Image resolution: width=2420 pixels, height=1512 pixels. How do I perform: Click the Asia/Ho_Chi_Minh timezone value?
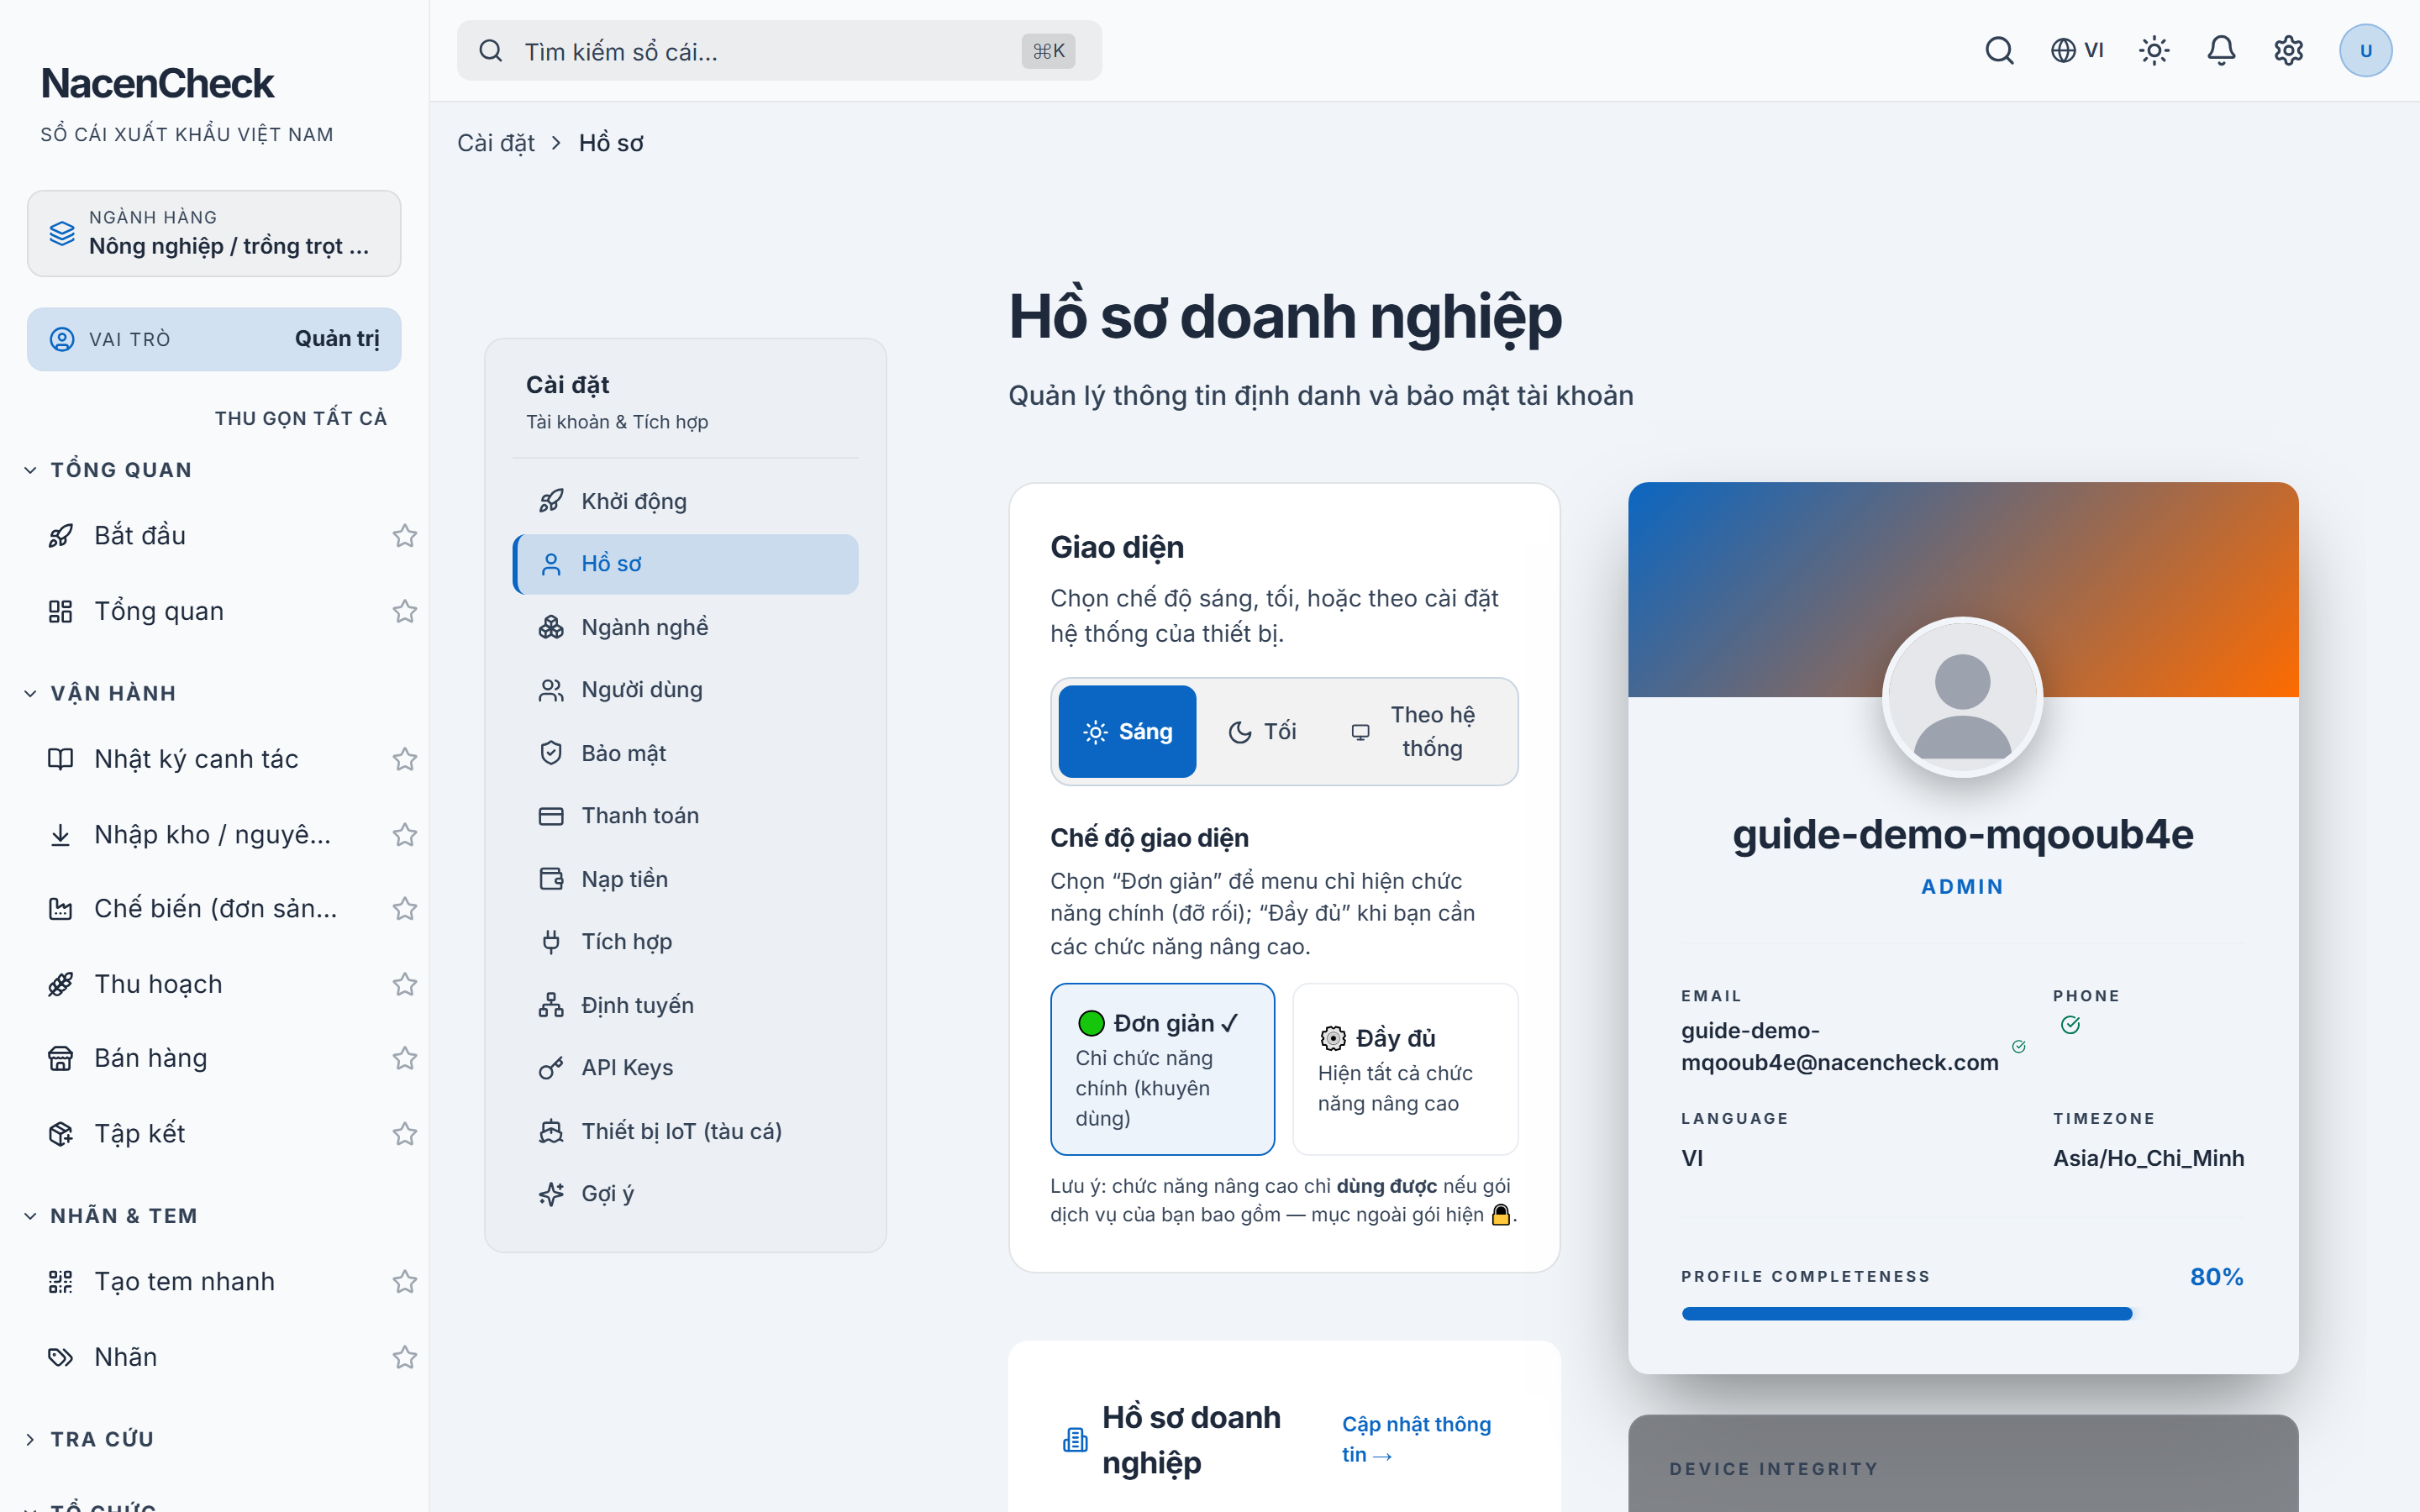(x=2148, y=1158)
